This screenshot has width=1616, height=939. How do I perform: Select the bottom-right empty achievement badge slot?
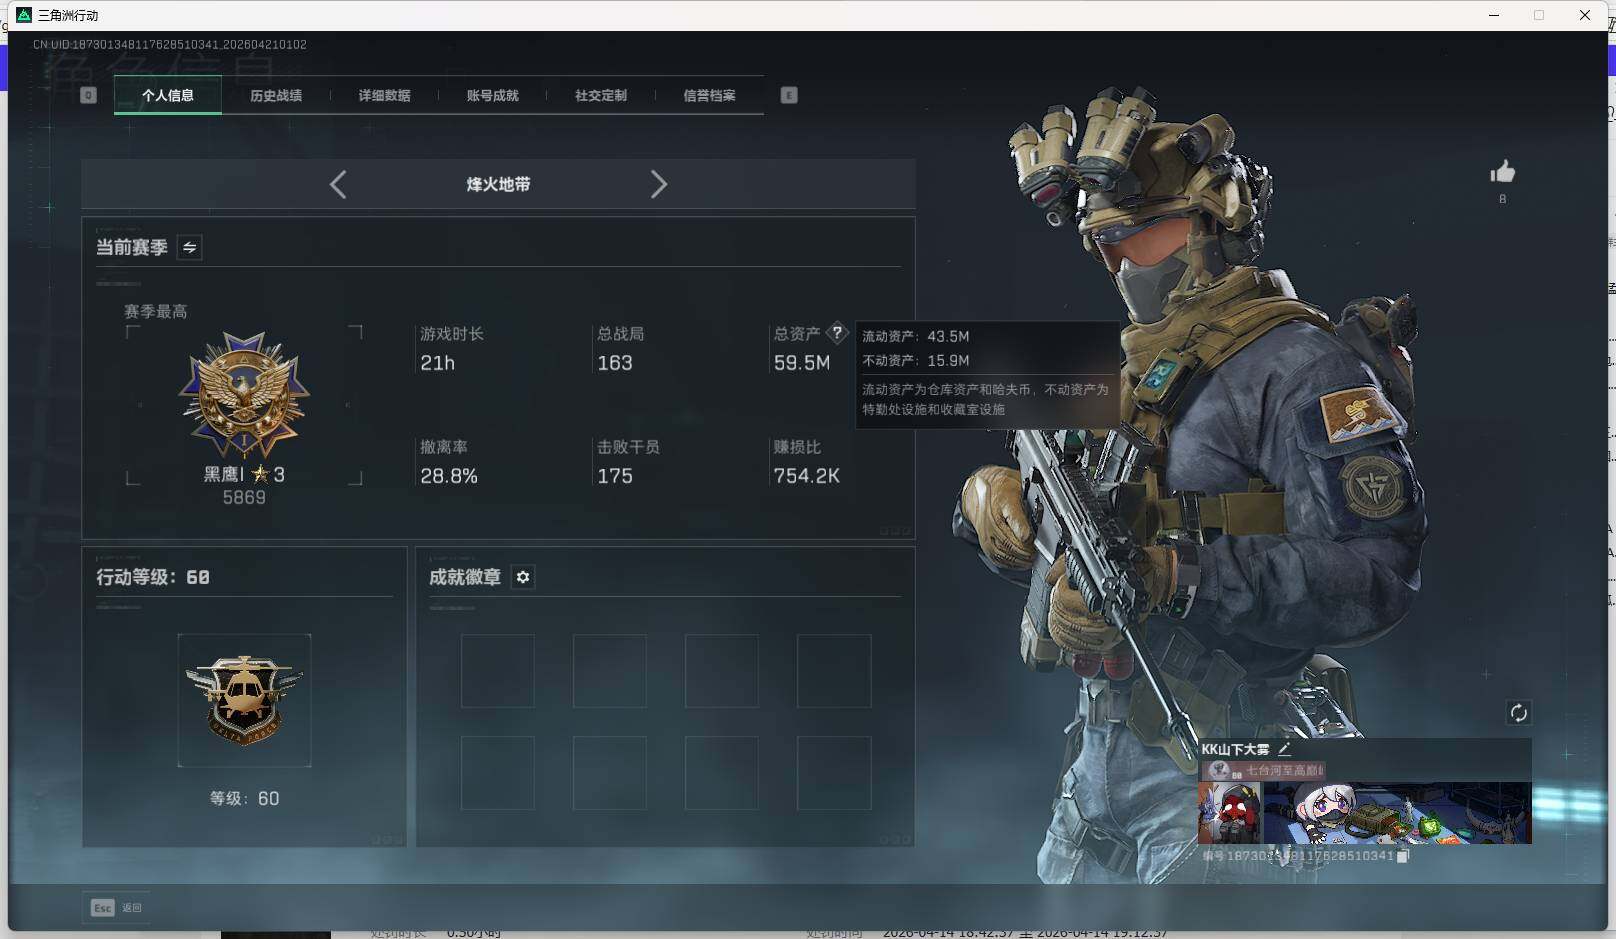click(834, 773)
